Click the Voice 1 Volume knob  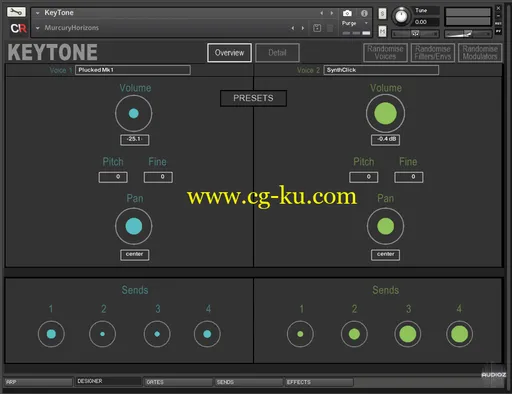click(x=134, y=113)
